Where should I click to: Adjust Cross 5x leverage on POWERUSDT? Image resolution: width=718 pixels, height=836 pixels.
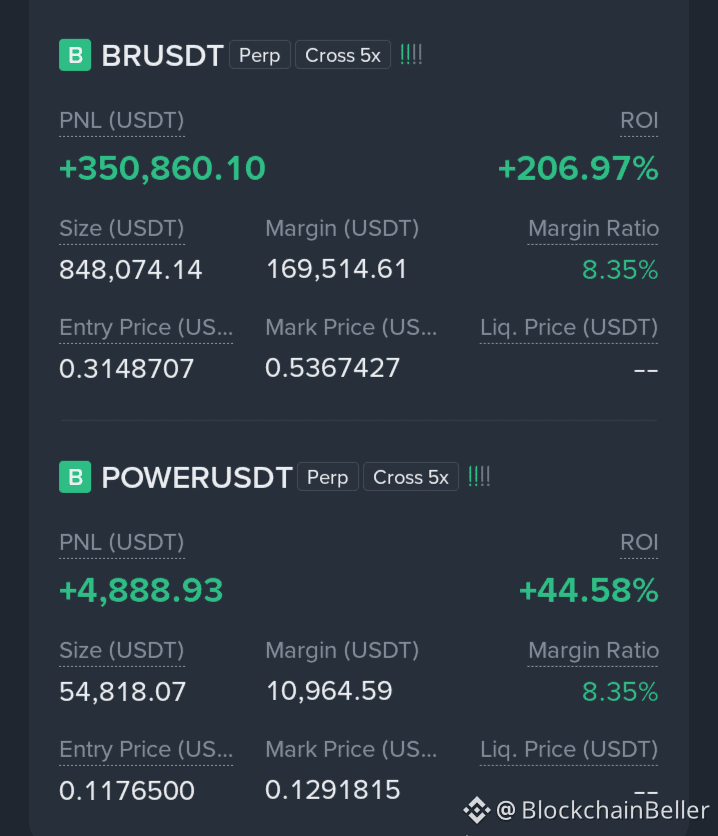410,477
